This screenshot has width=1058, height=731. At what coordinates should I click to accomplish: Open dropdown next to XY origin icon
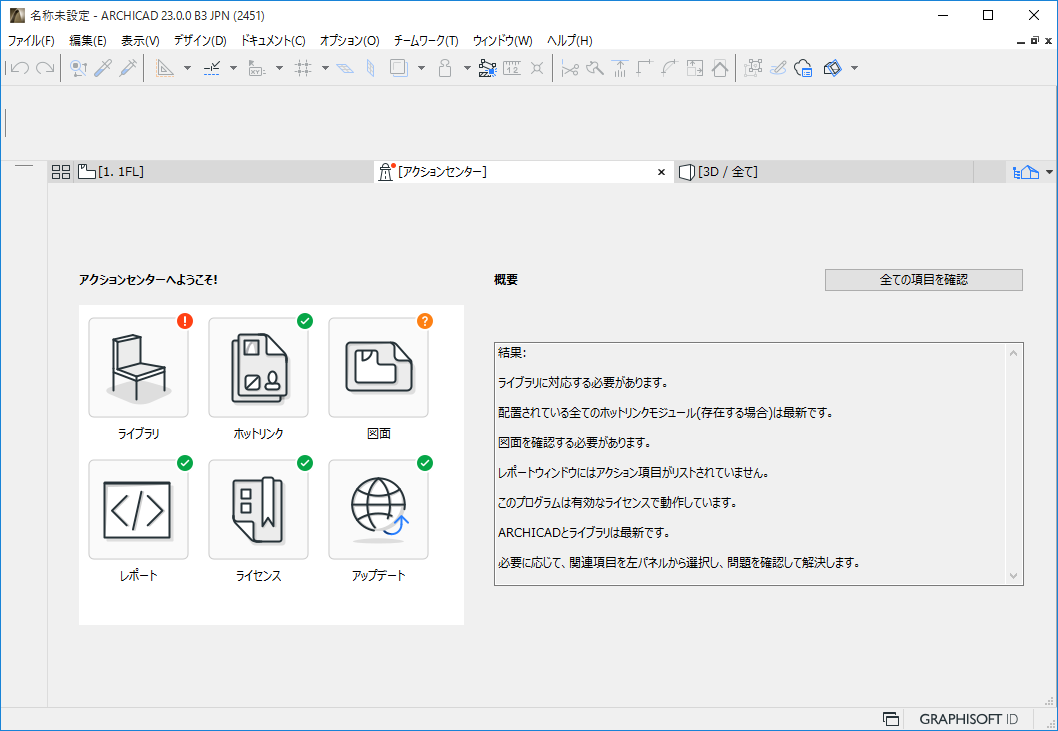point(279,68)
